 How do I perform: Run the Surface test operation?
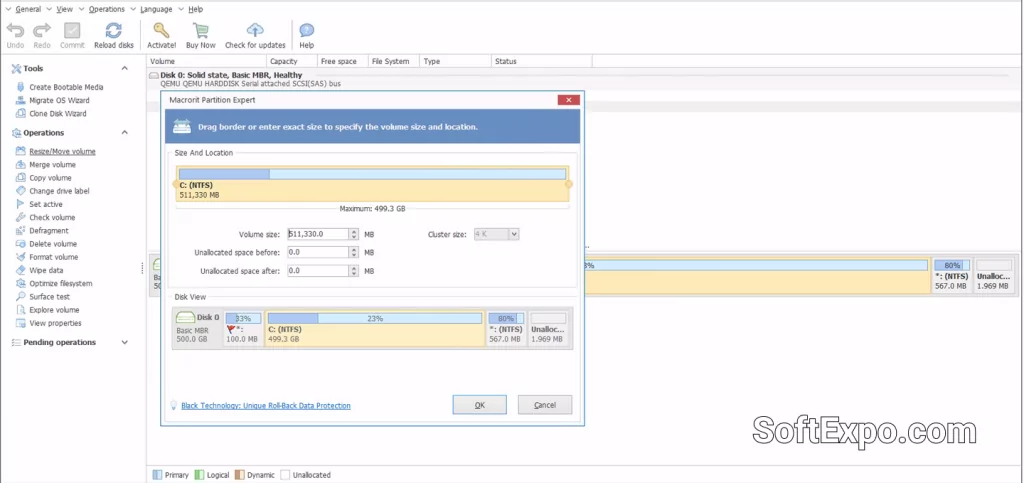click(x=50, y=296)
